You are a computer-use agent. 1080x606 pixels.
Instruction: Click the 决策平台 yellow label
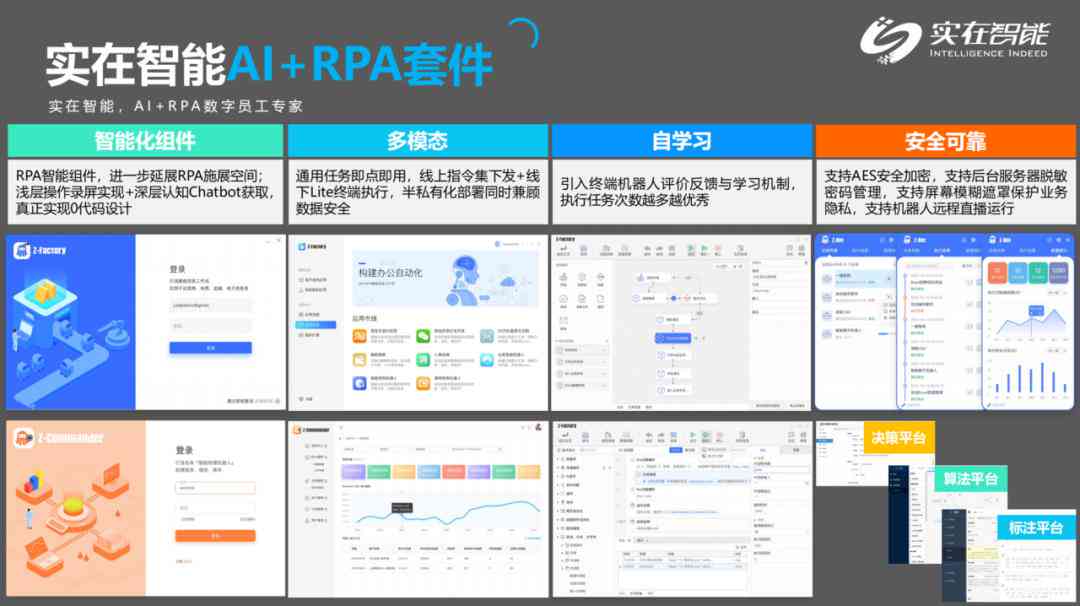(x=899, y=437)
